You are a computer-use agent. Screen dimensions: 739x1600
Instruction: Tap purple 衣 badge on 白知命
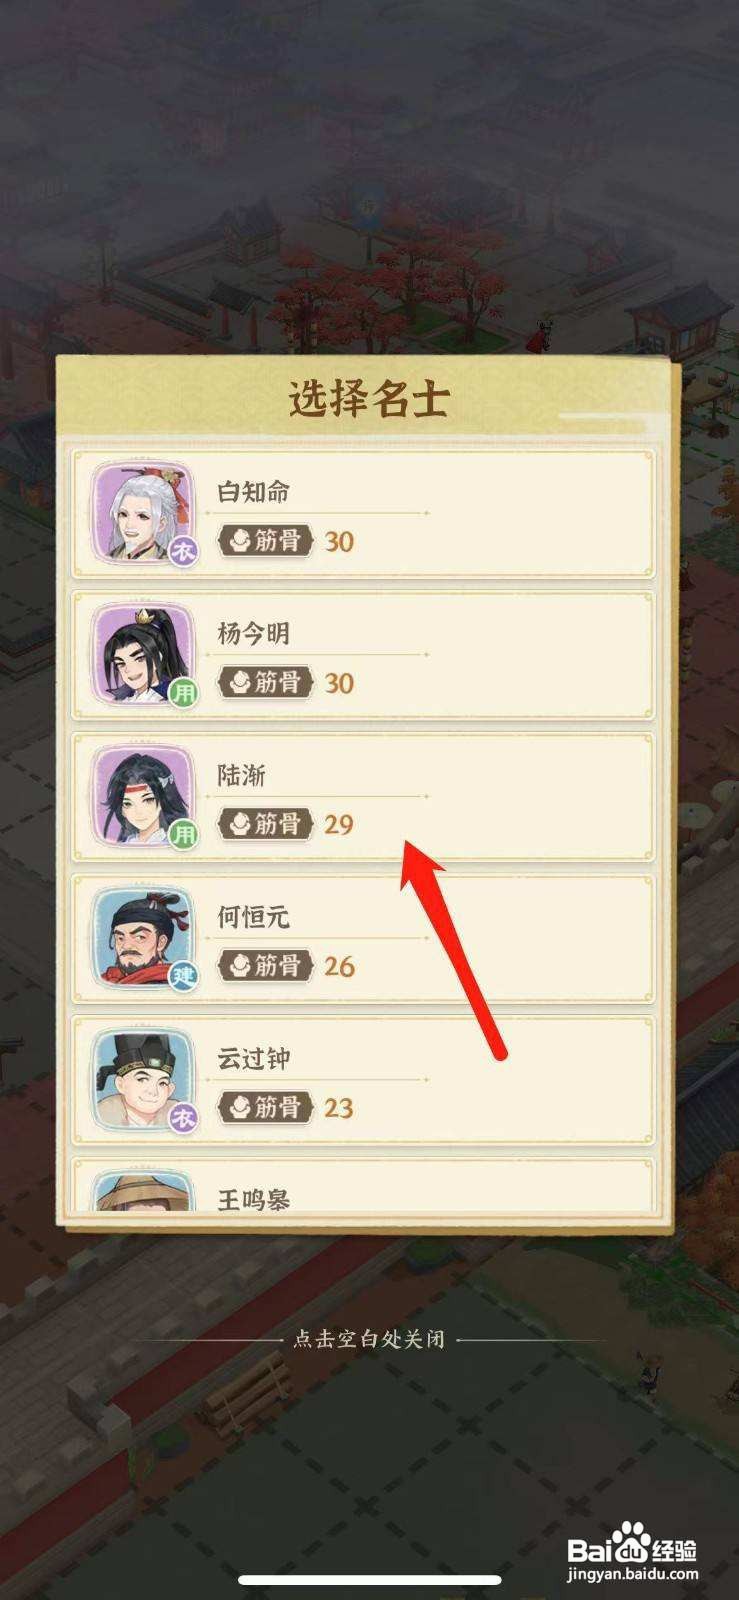click(x=183, y=551)
